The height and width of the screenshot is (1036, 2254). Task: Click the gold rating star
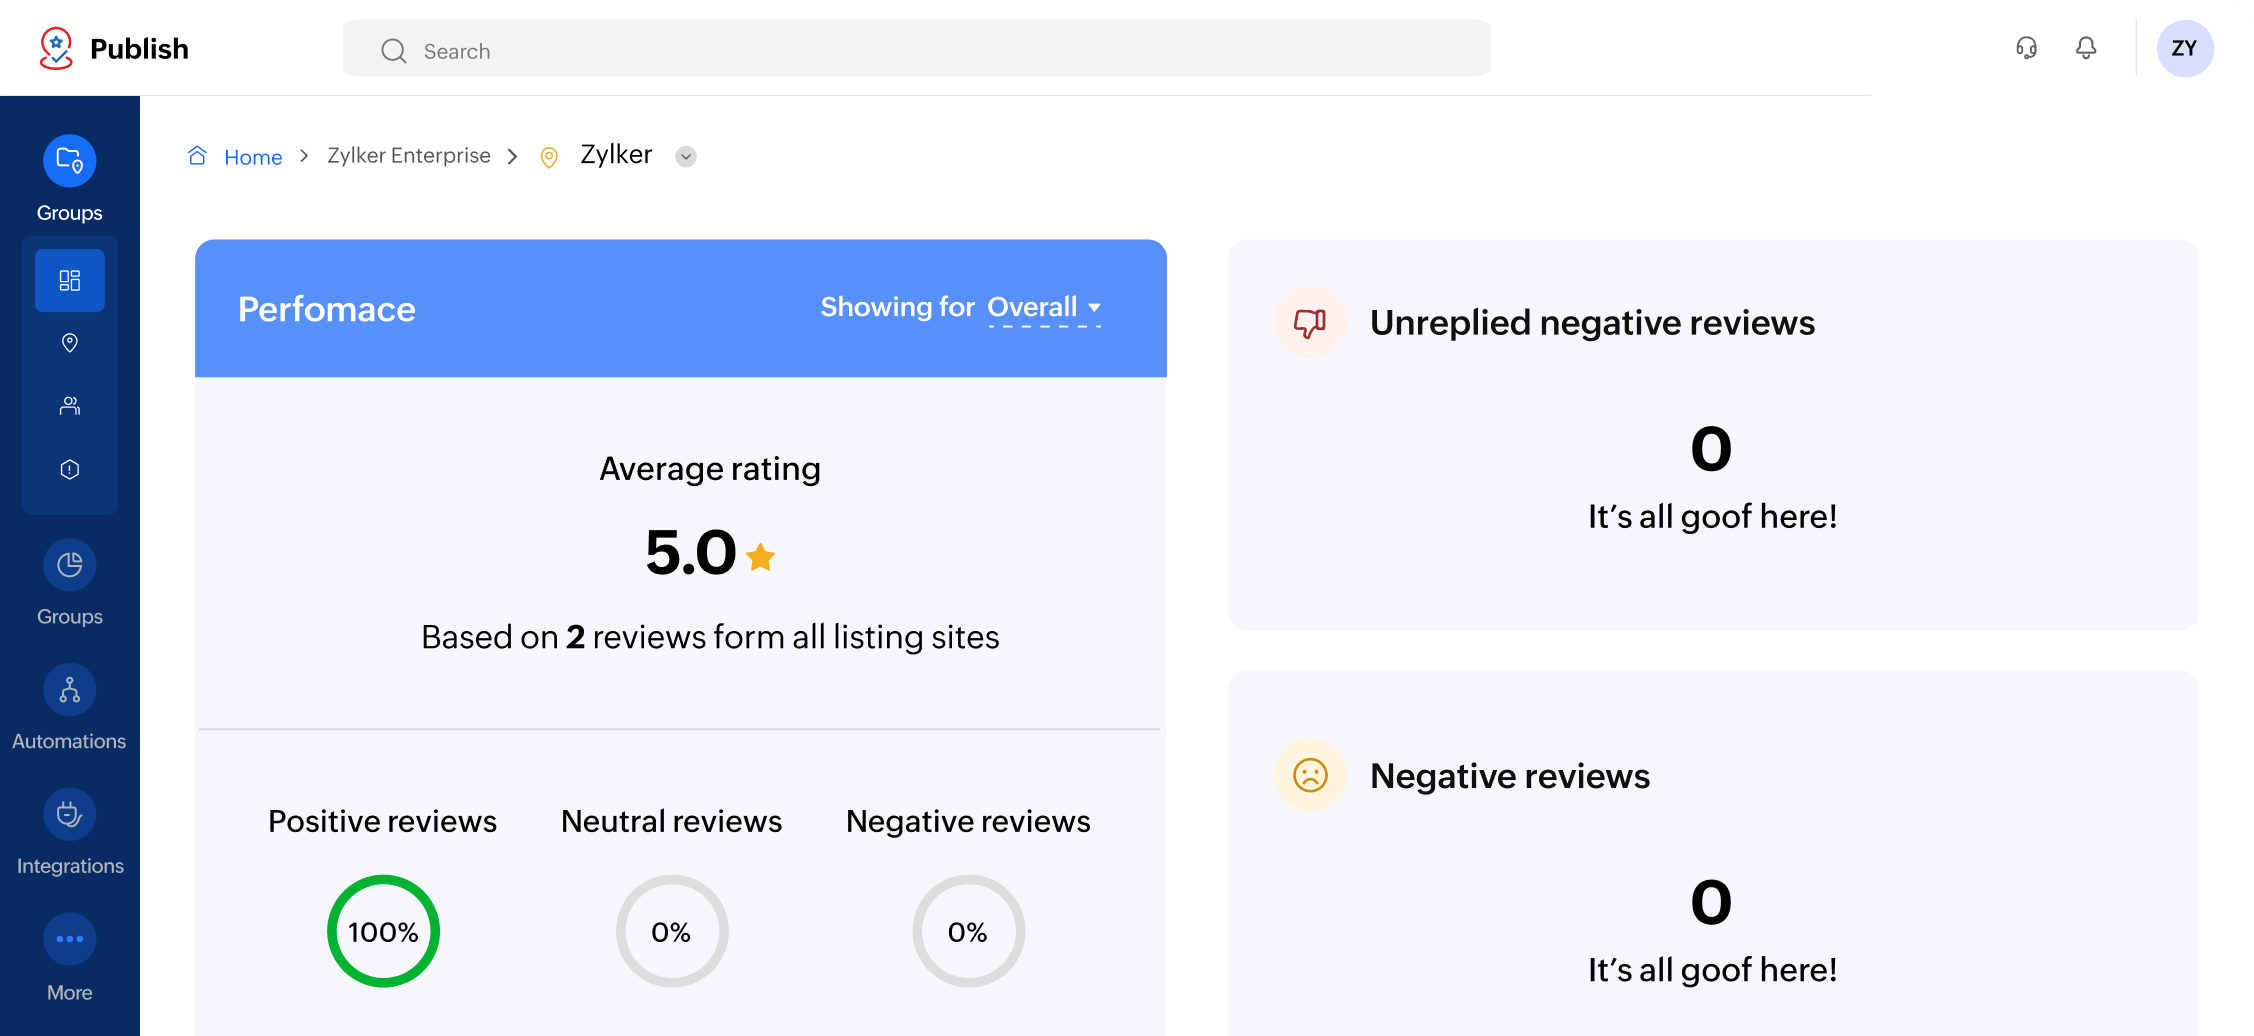coord(761,556)
